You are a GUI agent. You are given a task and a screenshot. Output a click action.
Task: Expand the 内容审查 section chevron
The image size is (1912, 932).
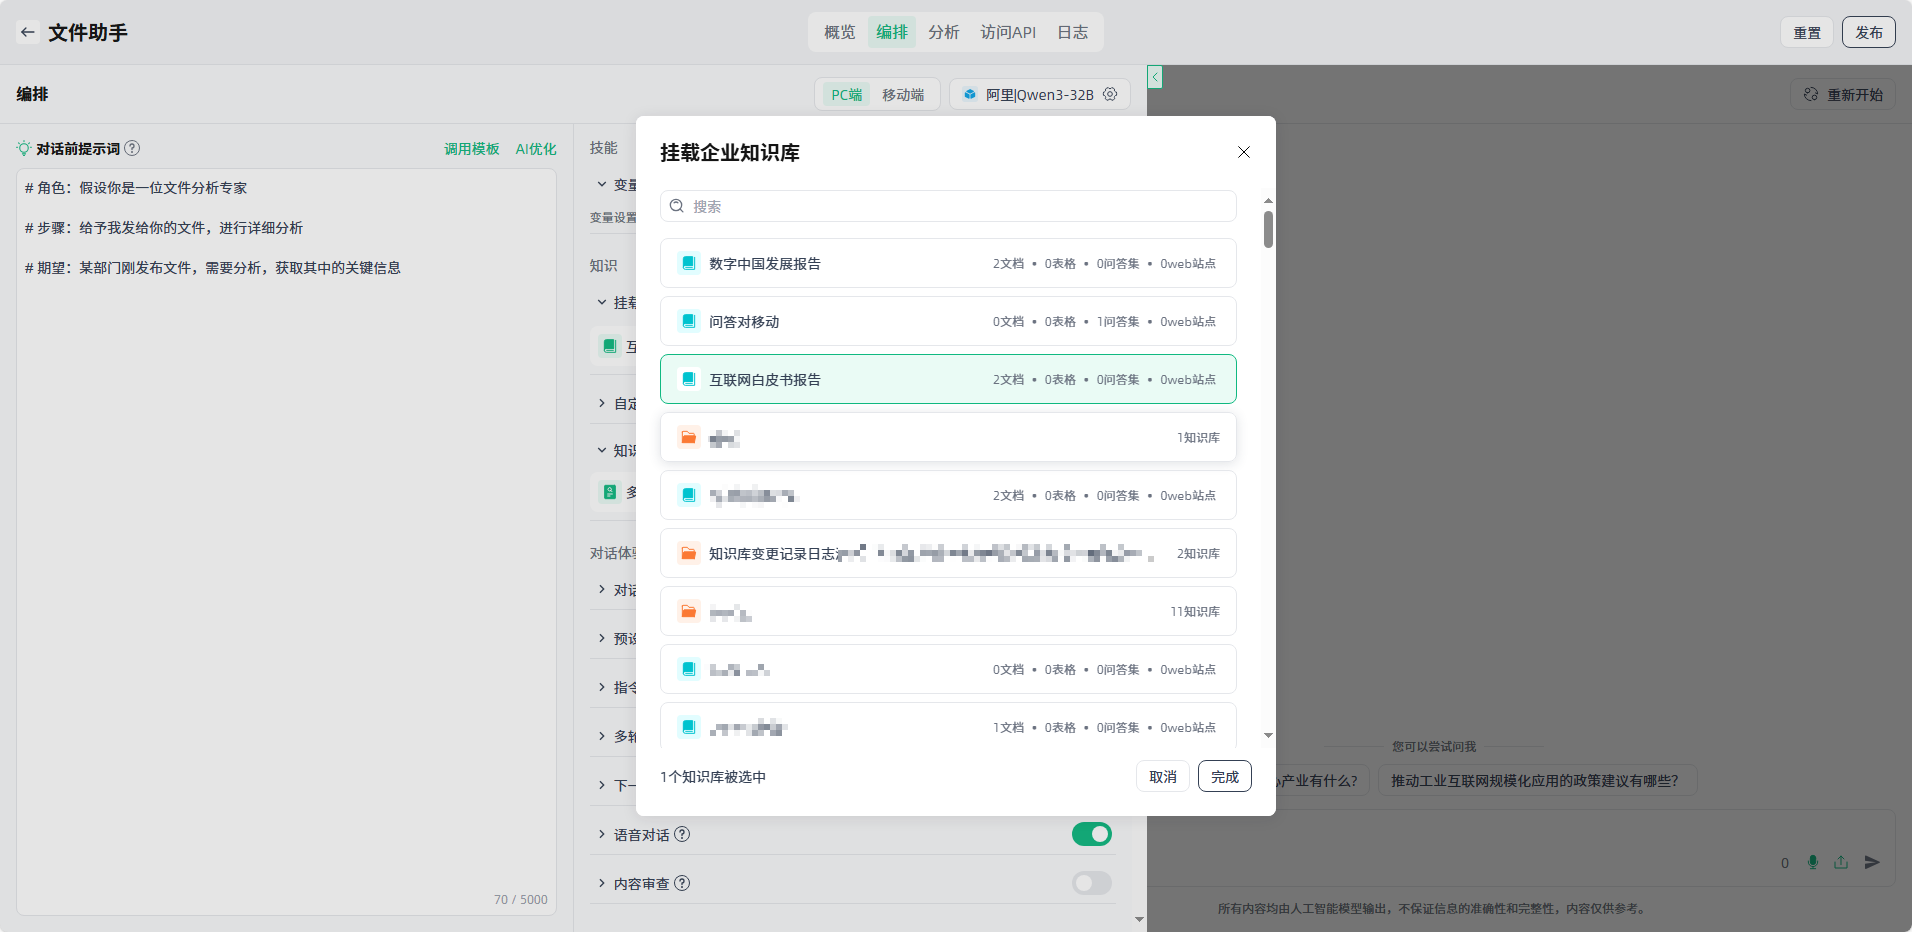coord(602,883)
